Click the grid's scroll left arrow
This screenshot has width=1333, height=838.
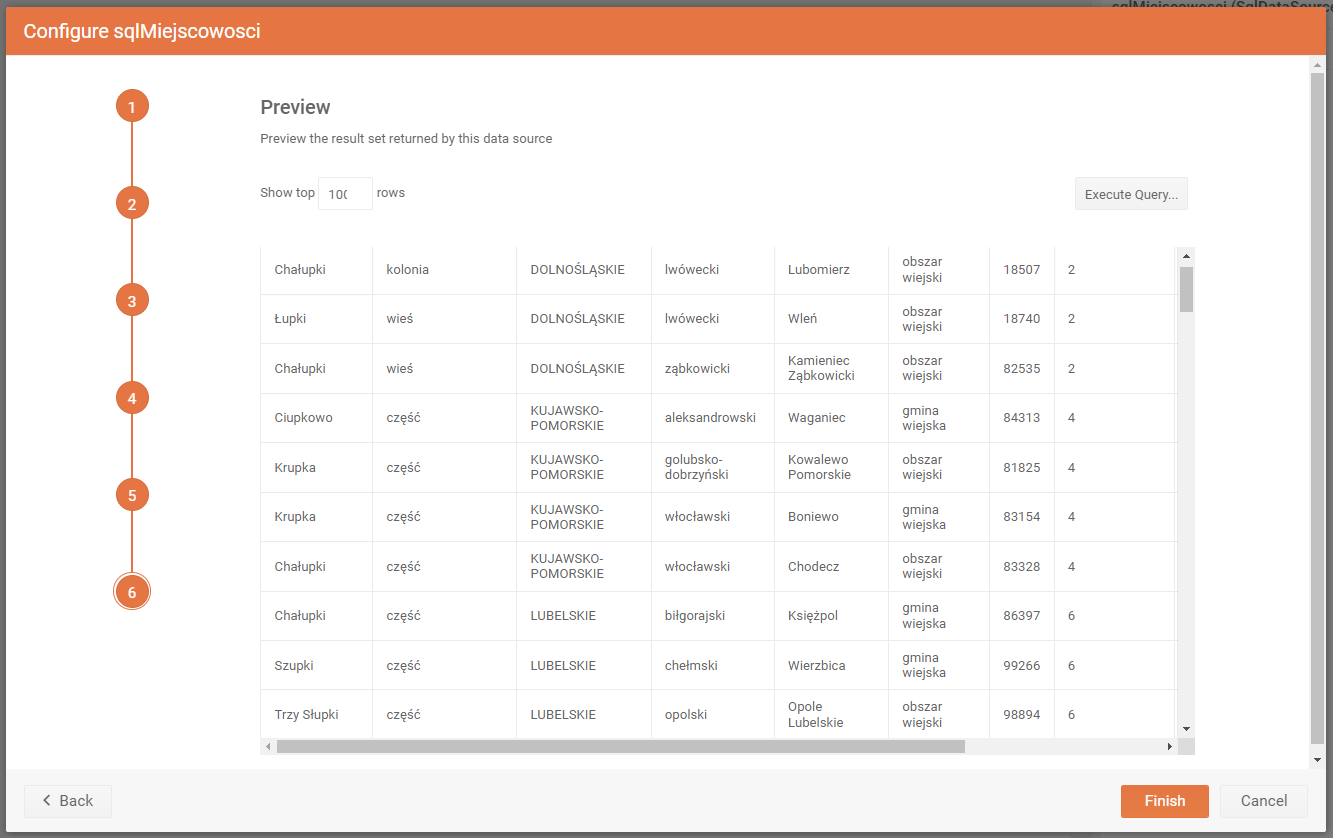268,747
